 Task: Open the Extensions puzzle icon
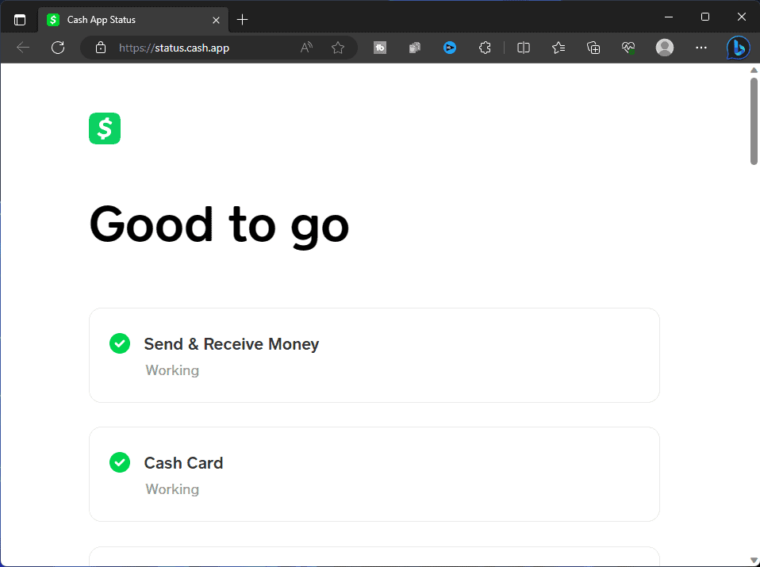coord(485,47)
